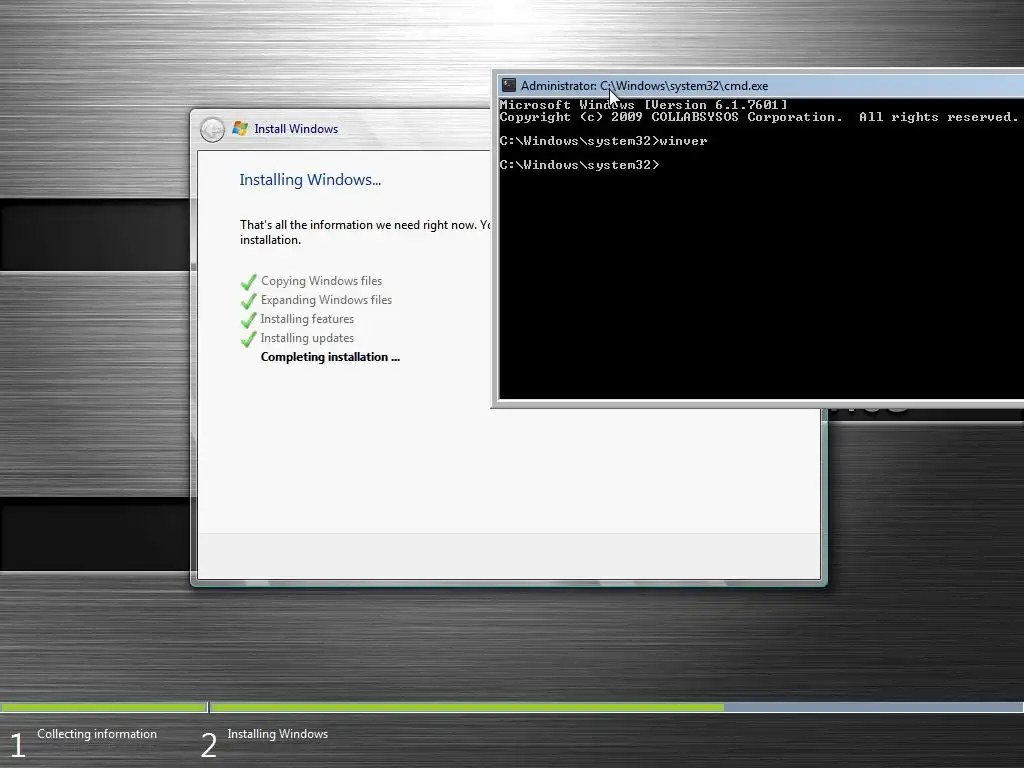
Task: Click the Microsoft Windows version line in cmd
Action: tap(643, 104)
